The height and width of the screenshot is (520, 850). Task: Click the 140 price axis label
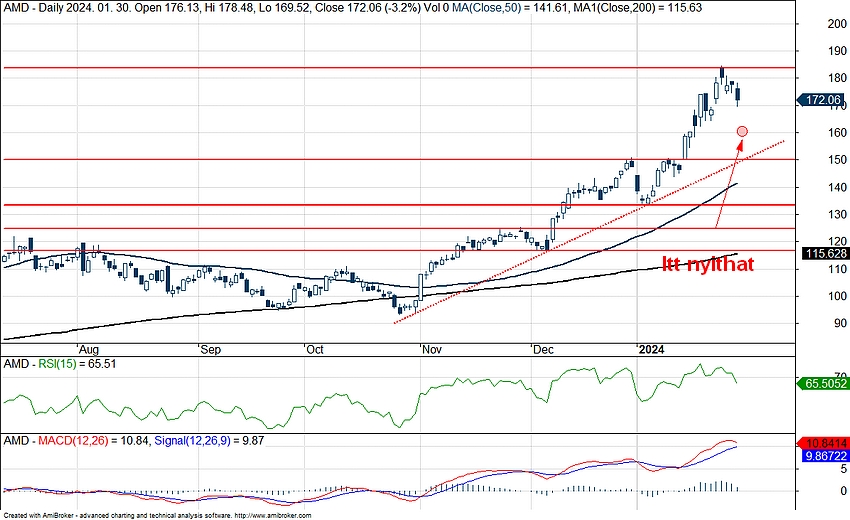(x=837, y=187)
